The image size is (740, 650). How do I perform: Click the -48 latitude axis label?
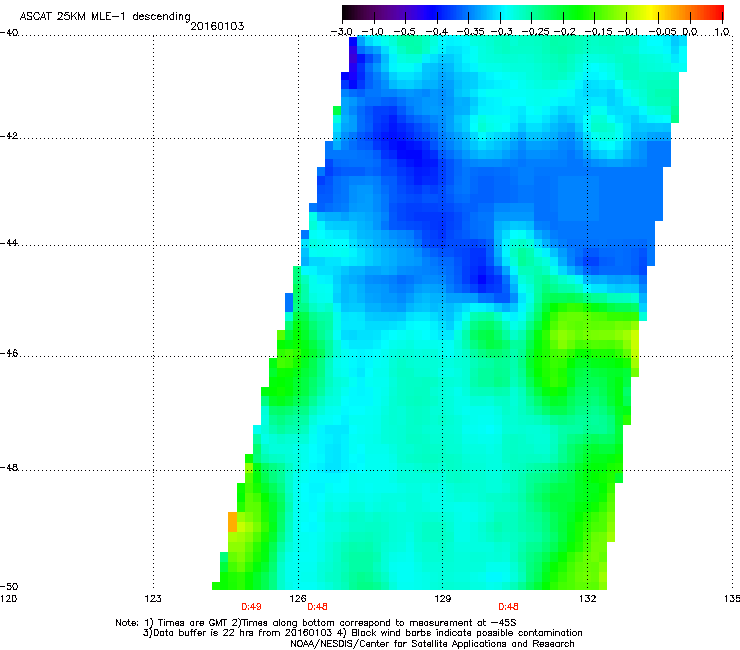tap(8, 468)
